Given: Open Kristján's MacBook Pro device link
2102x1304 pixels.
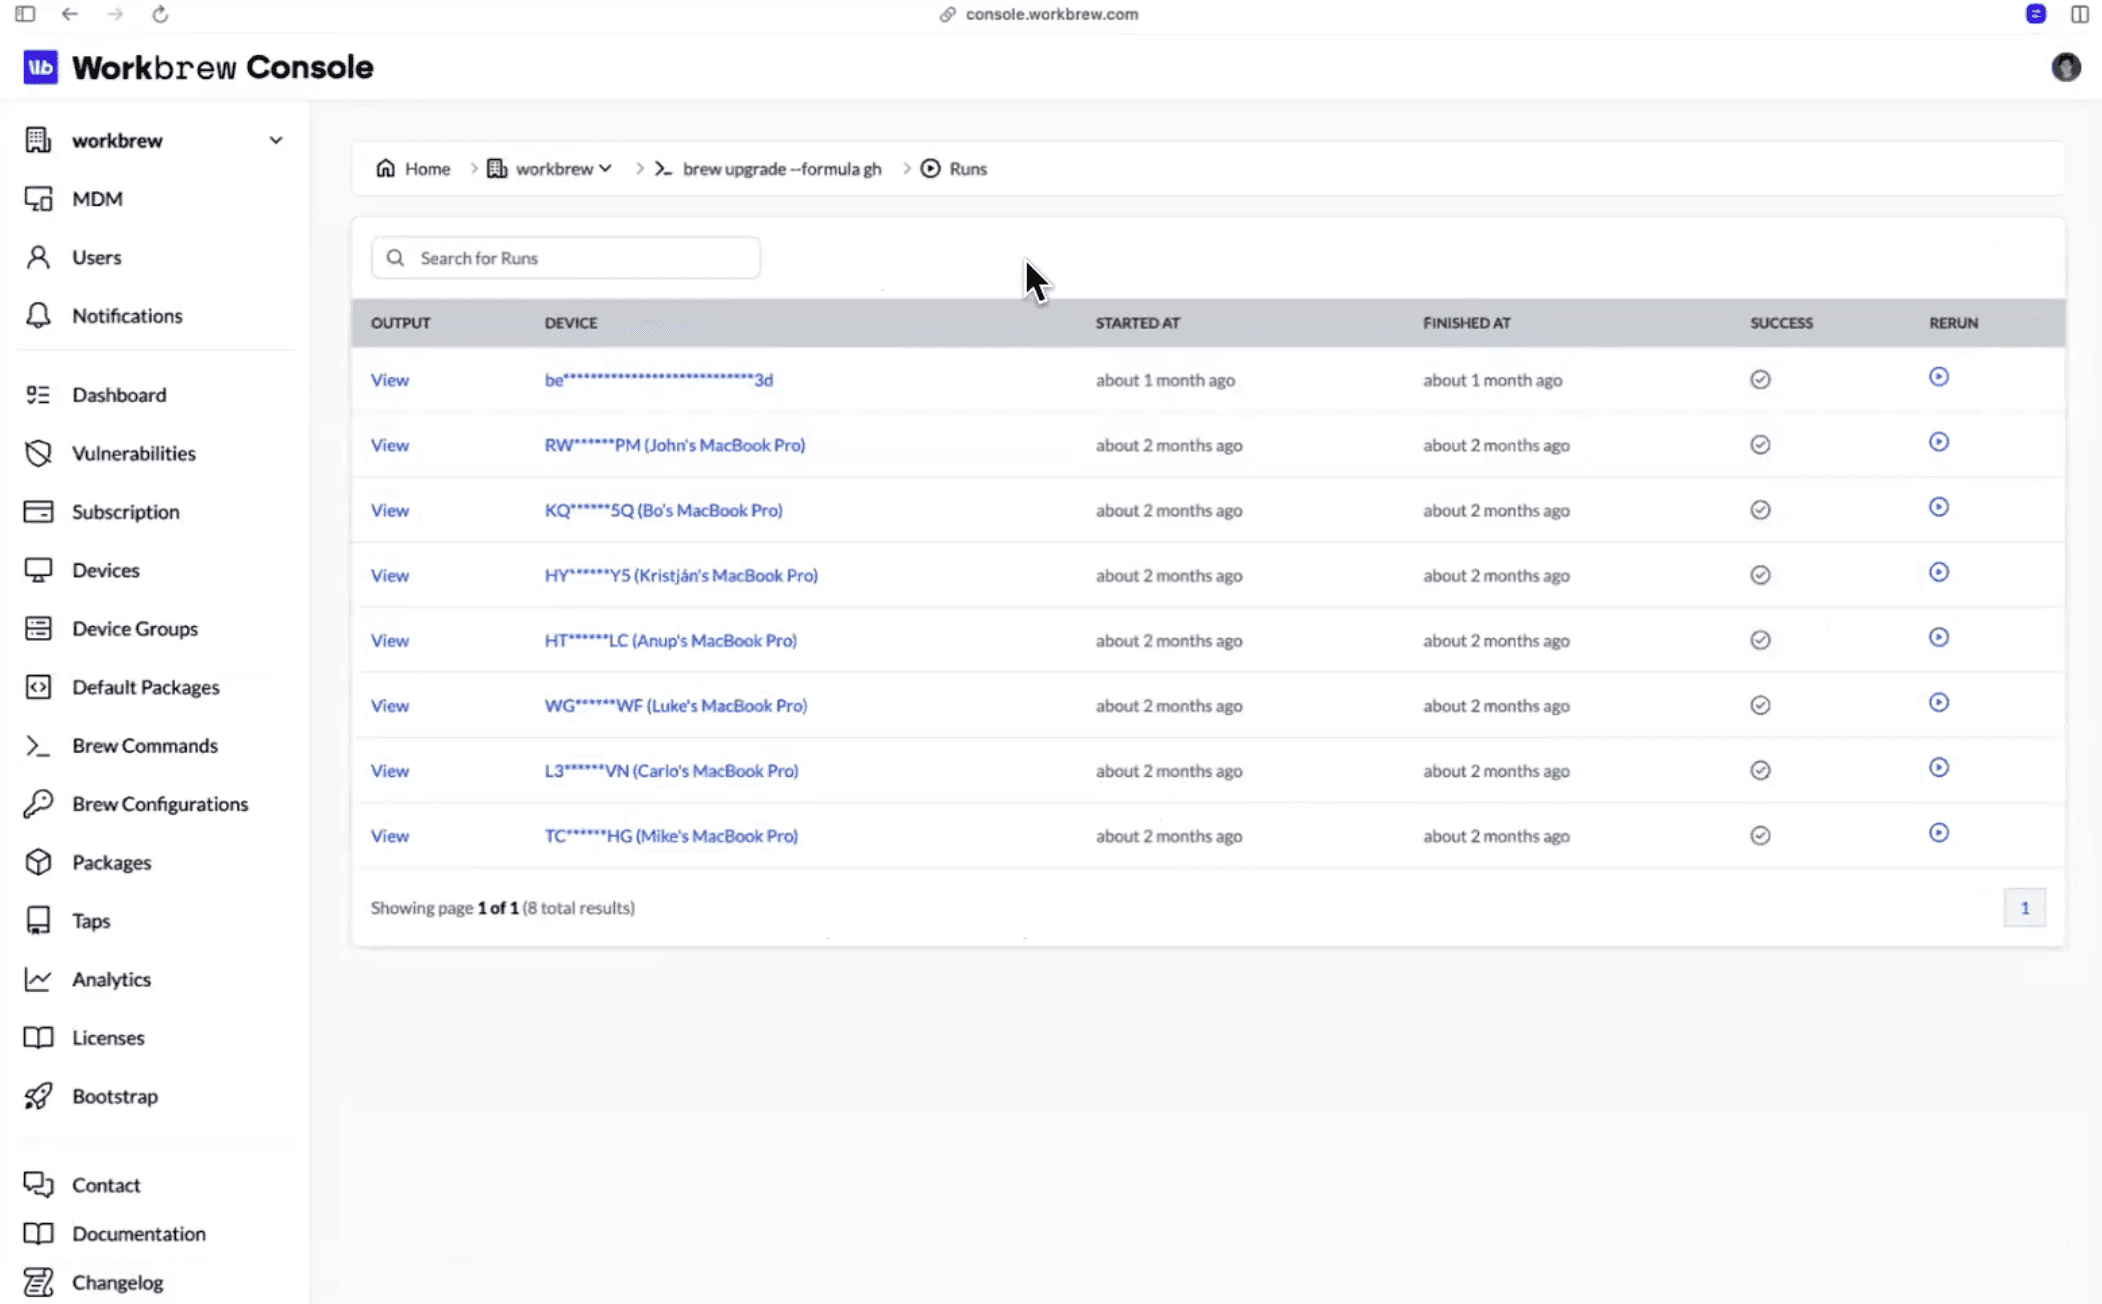Looking at the screenshot, I should coord(680,575).
